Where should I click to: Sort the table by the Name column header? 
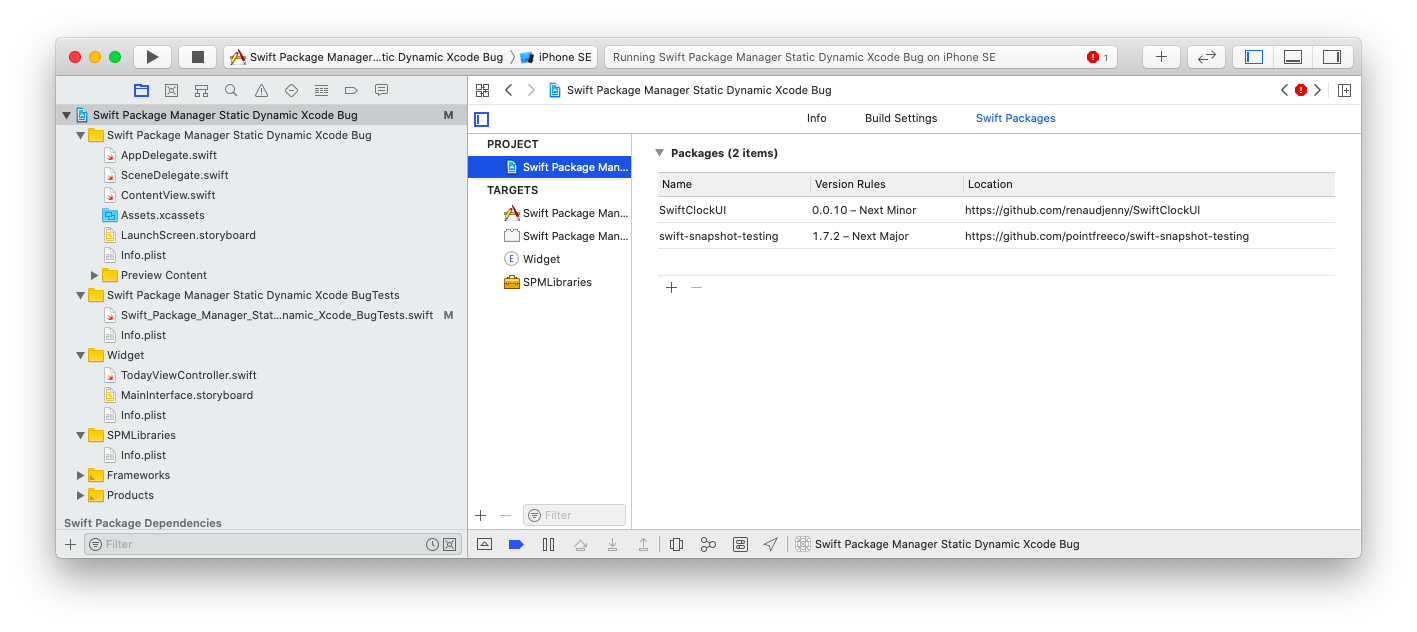tap(734, 184)
